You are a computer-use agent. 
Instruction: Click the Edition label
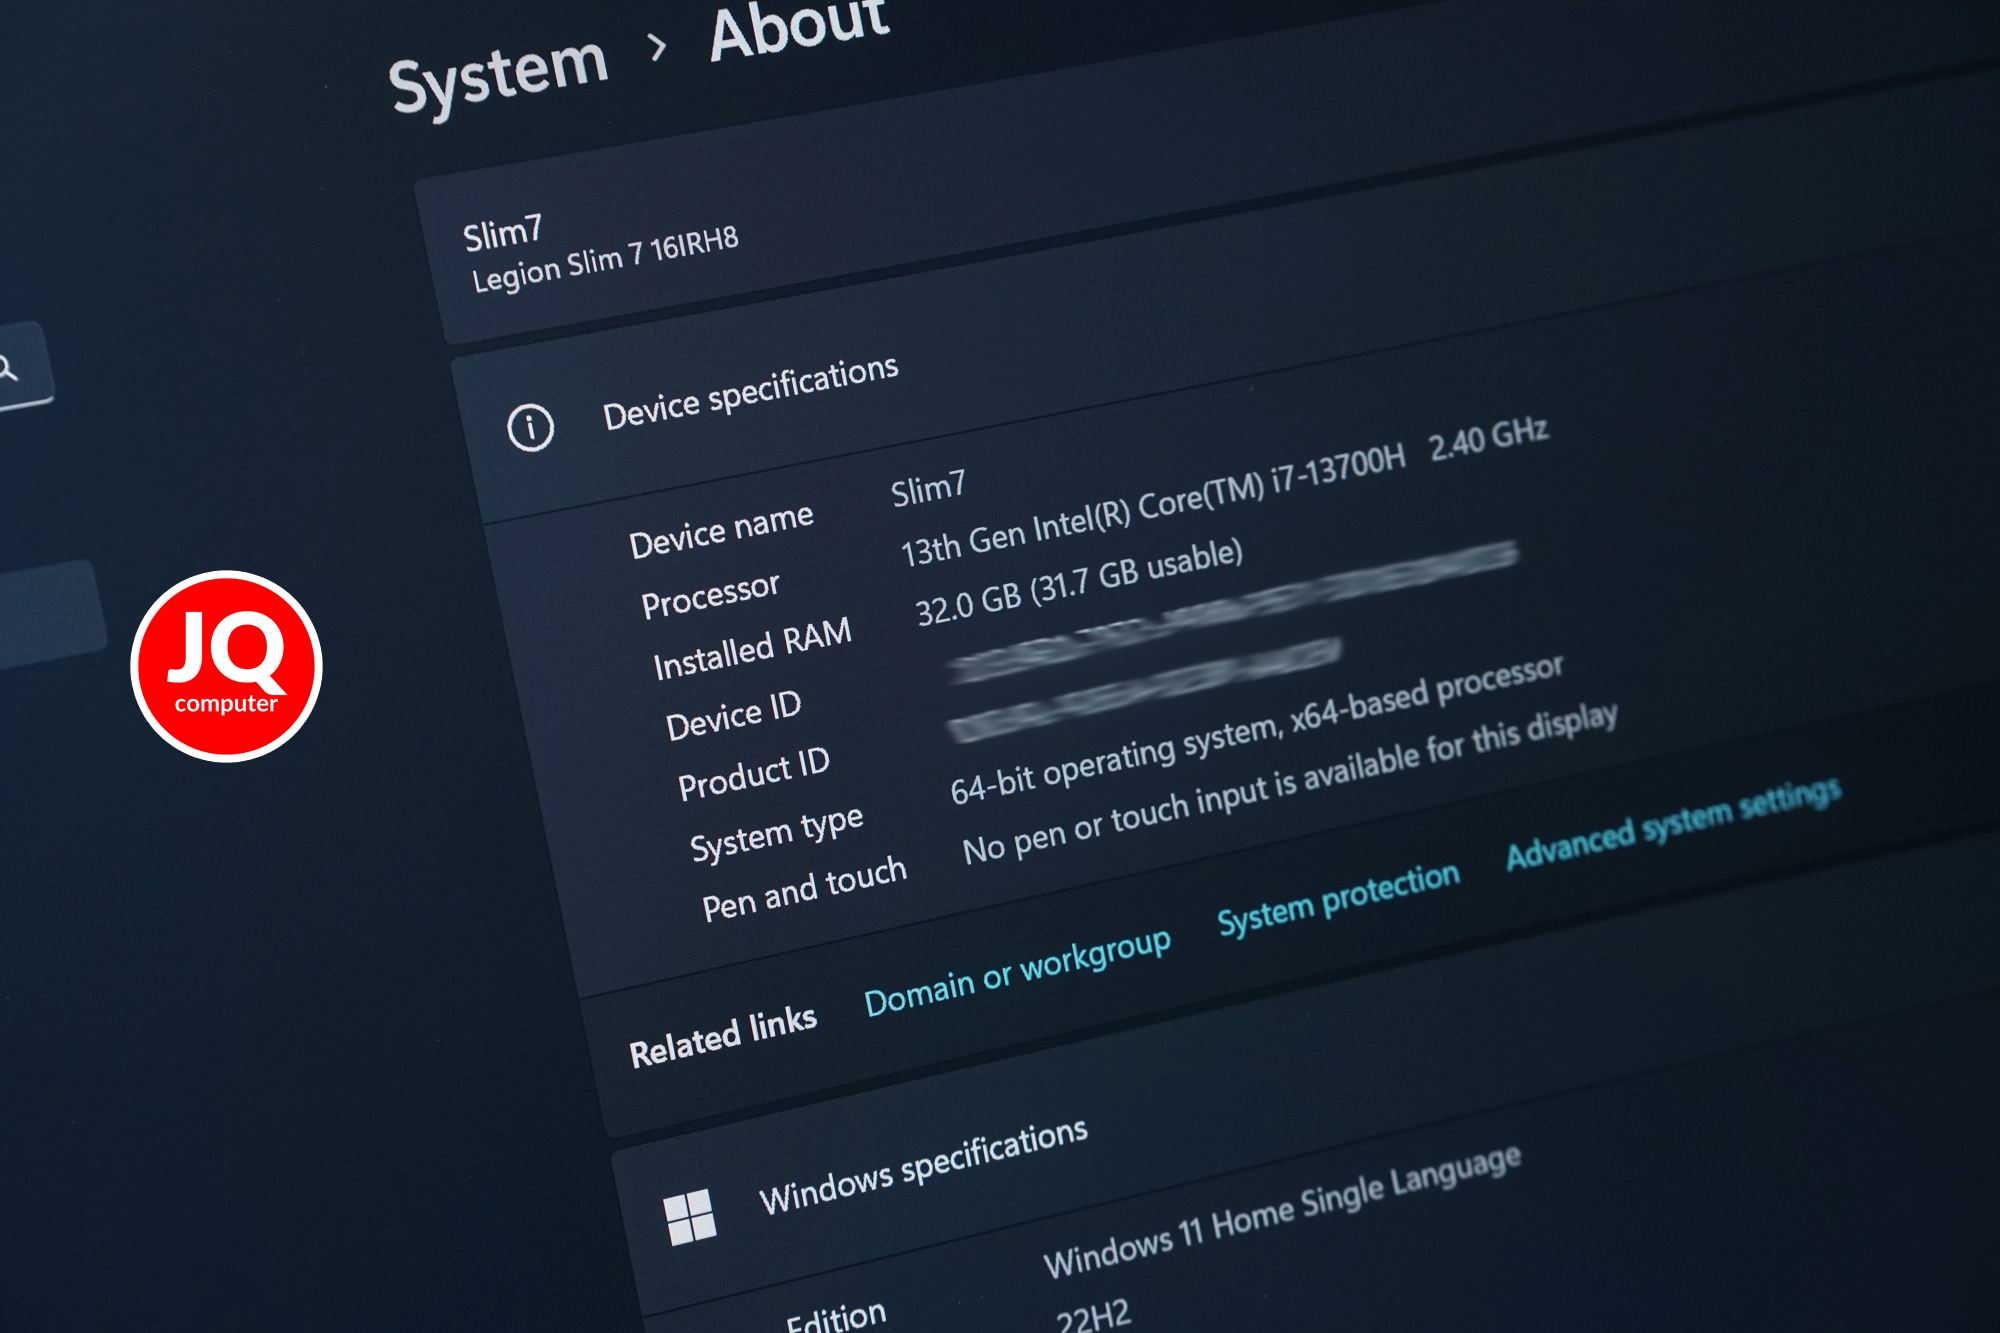click(x=836, y=1316)
